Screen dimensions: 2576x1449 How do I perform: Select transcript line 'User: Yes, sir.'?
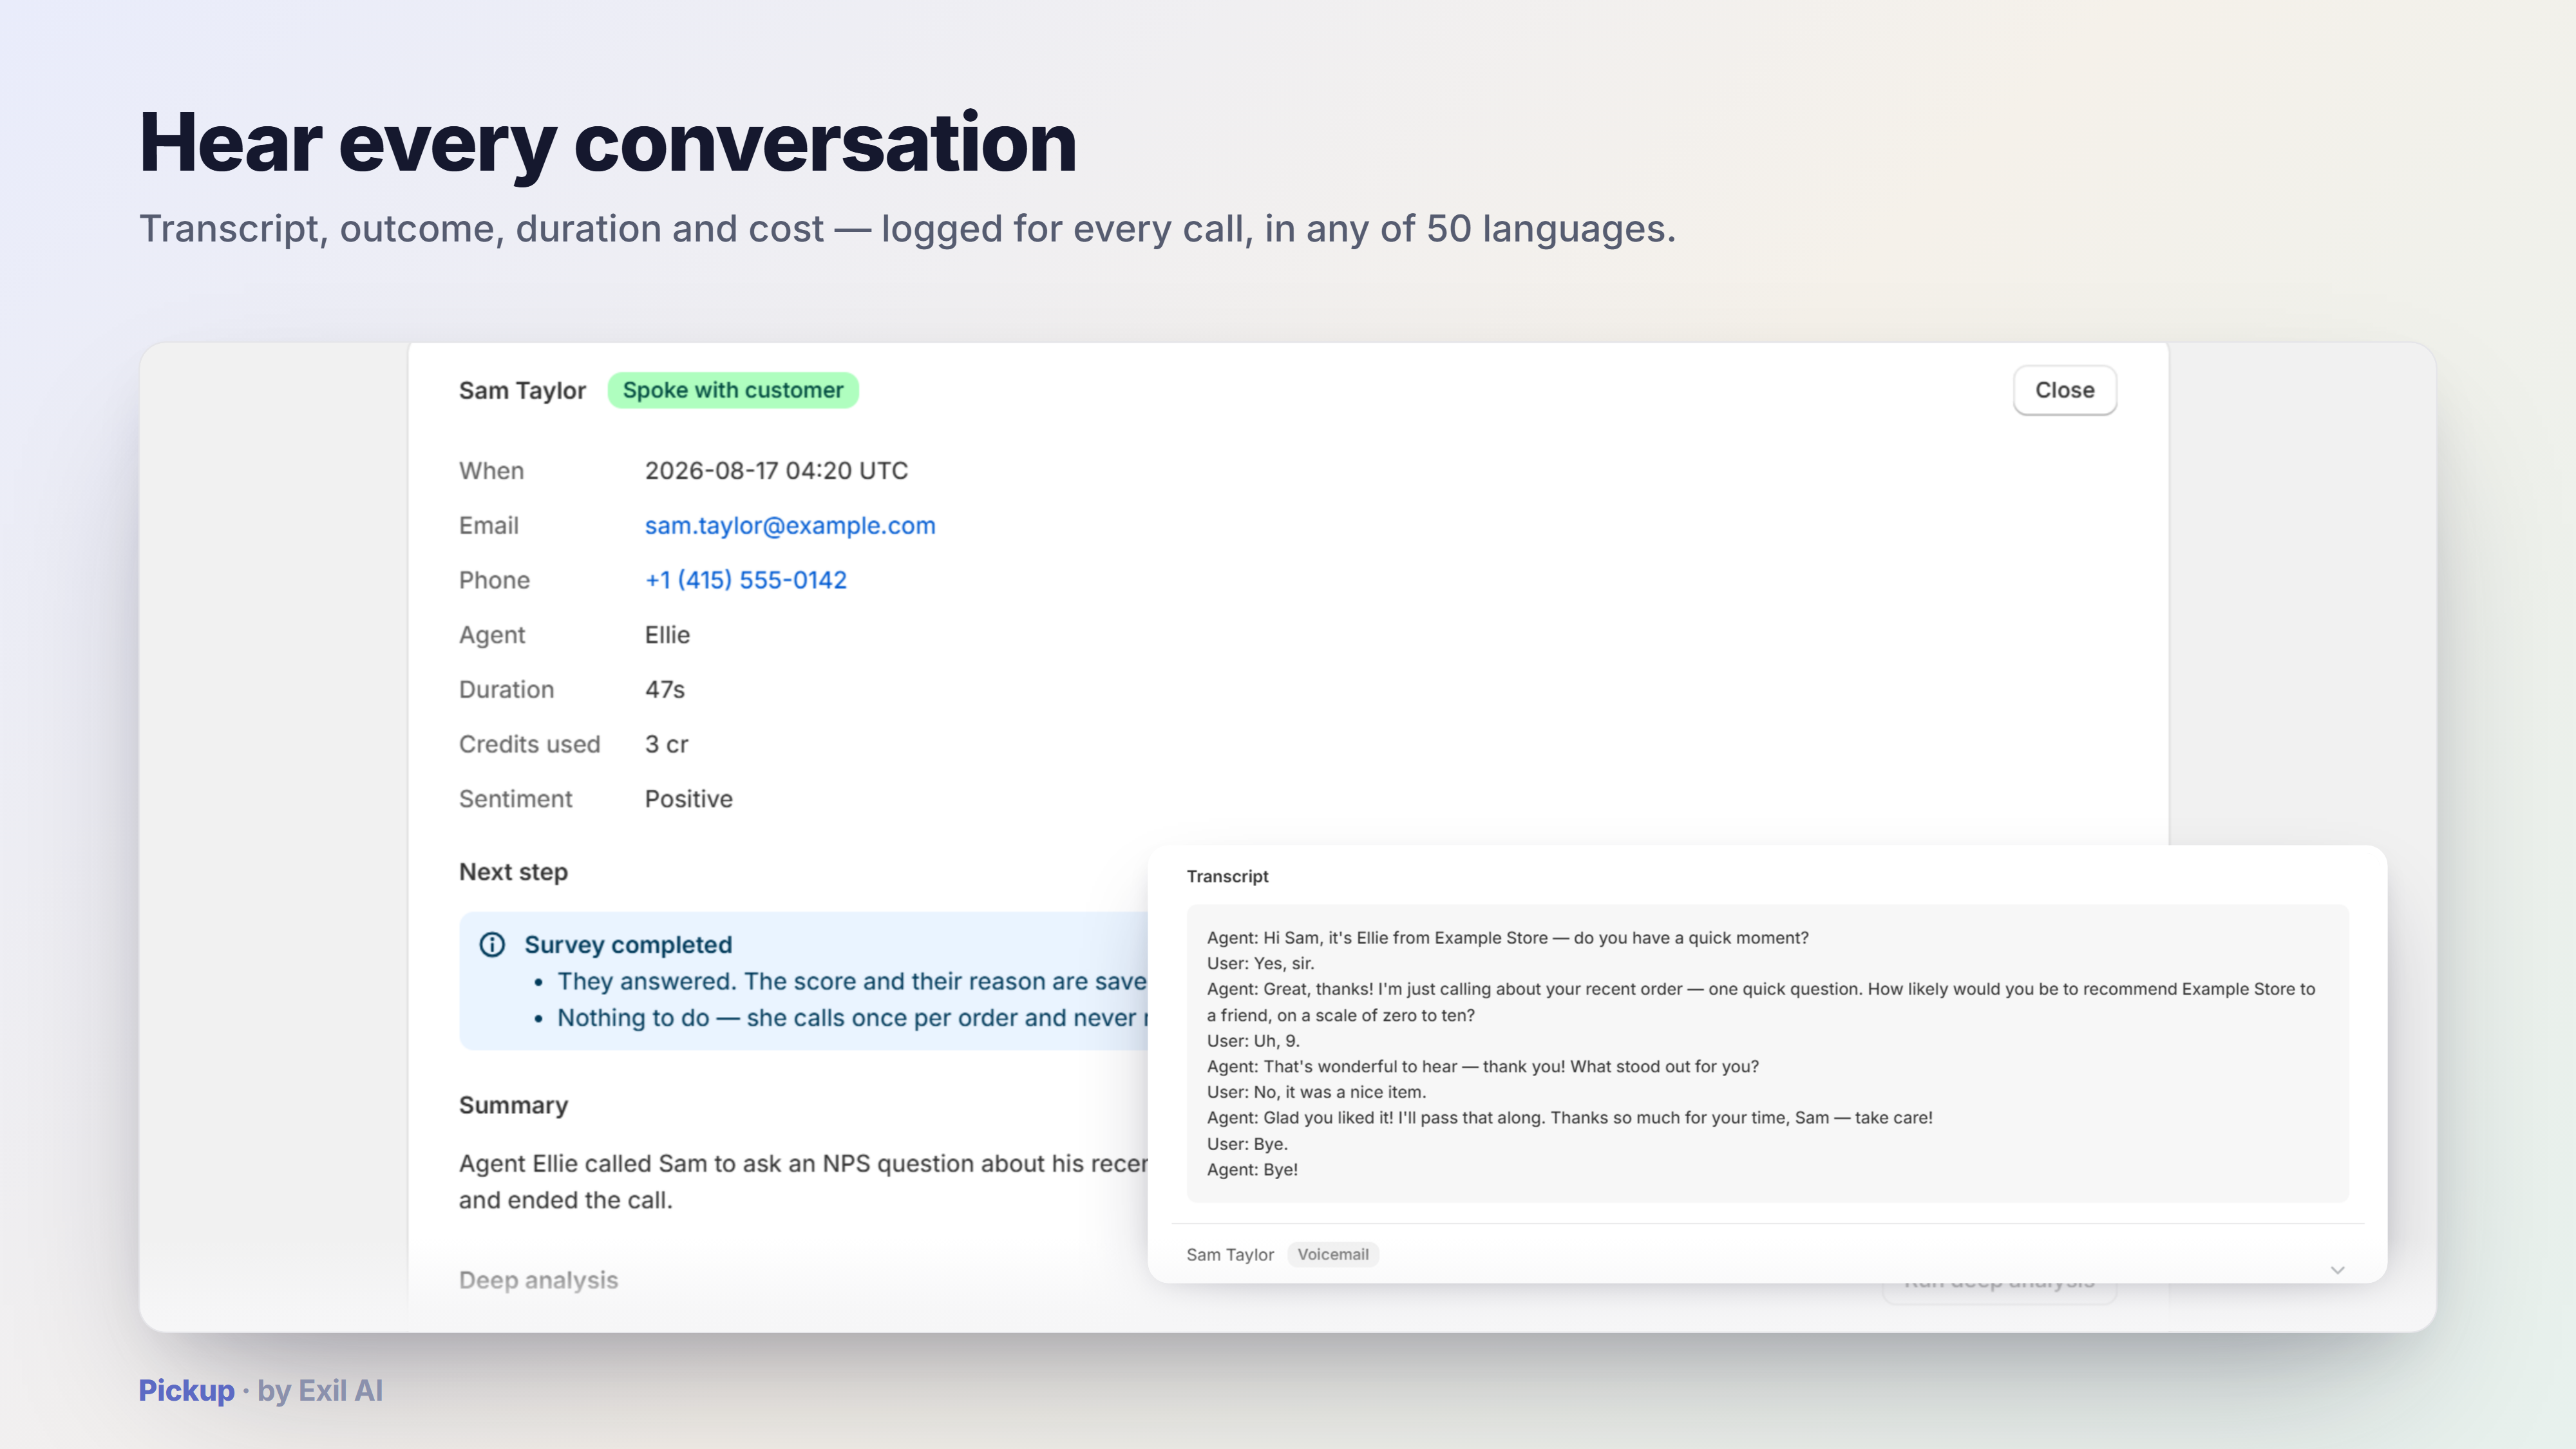point(1260,964)
